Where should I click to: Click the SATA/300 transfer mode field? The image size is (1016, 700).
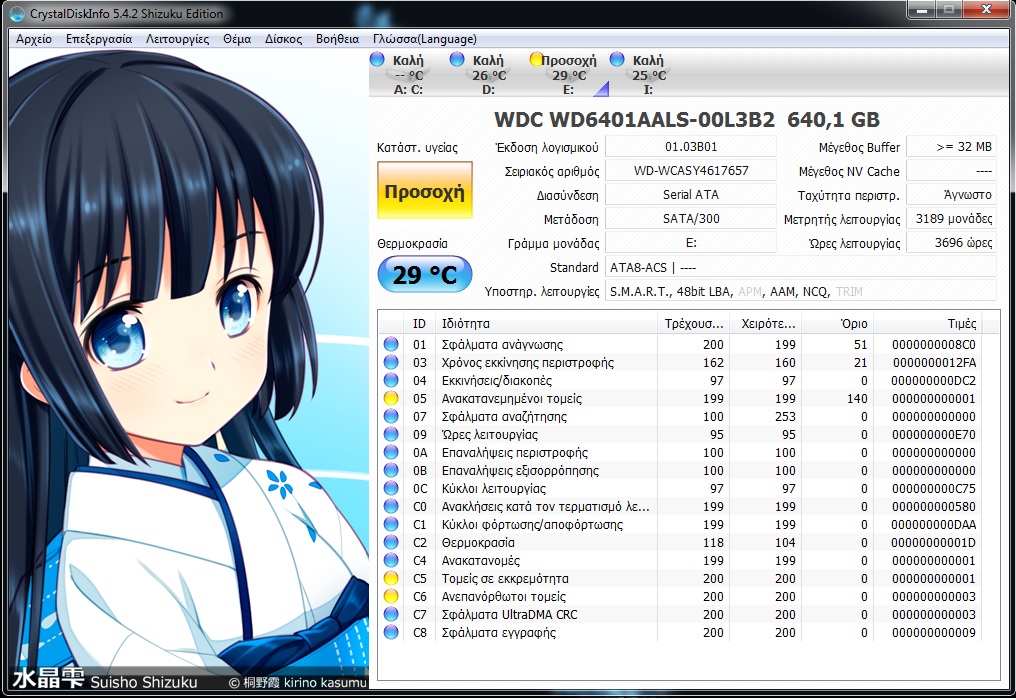coord(691,218)
